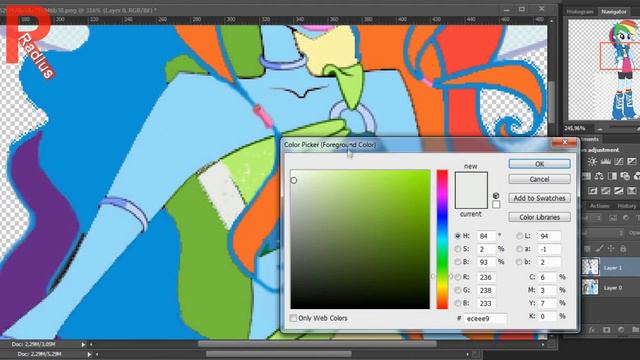The image size is (640, 360).
Task: Open the layer blend mode dropdown
Action: pos(602,233)
